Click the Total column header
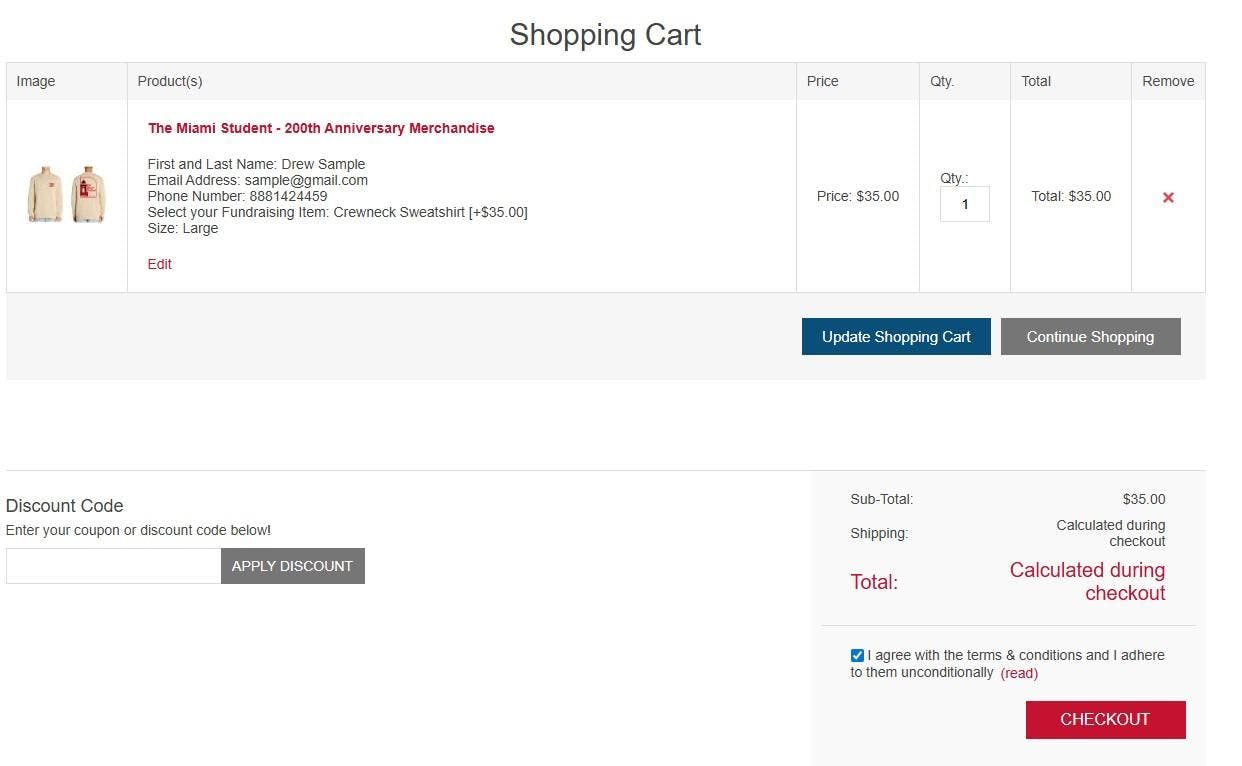 click(x=1036, y=81)
